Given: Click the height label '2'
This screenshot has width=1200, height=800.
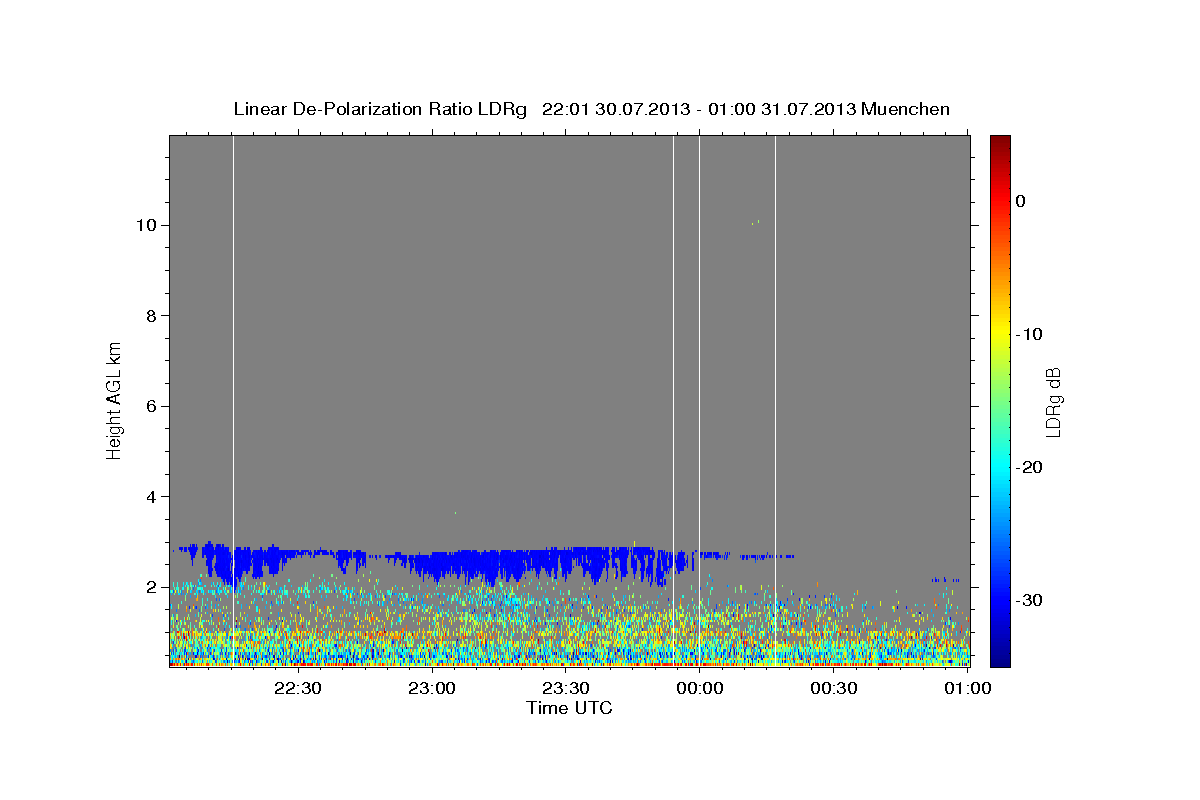Looking at the screenshot, I should (x=151, y=587).
